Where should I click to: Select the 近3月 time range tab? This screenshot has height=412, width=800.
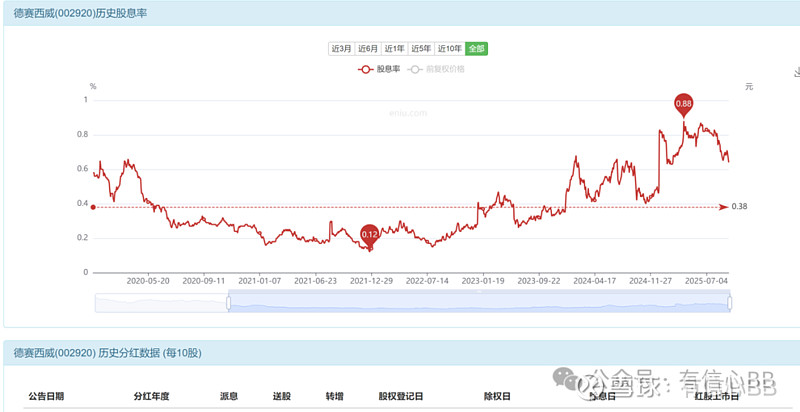pos(341,49)
